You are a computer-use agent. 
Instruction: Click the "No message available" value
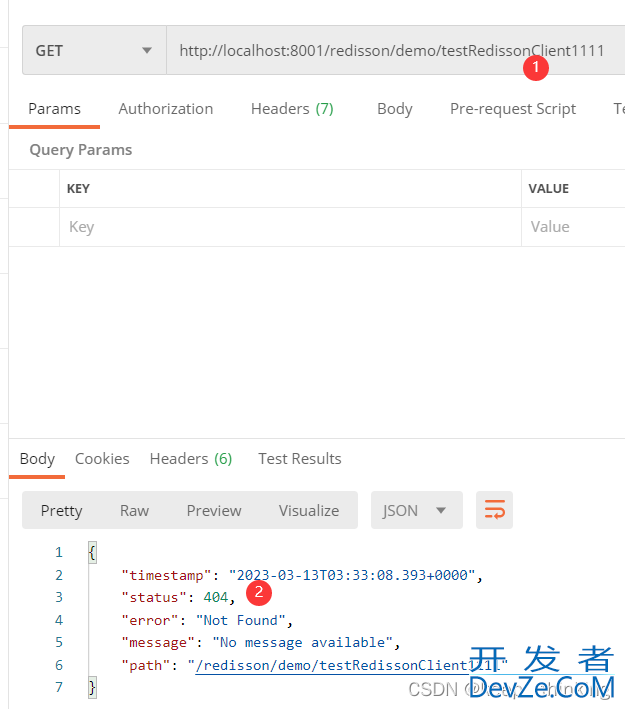303,643
